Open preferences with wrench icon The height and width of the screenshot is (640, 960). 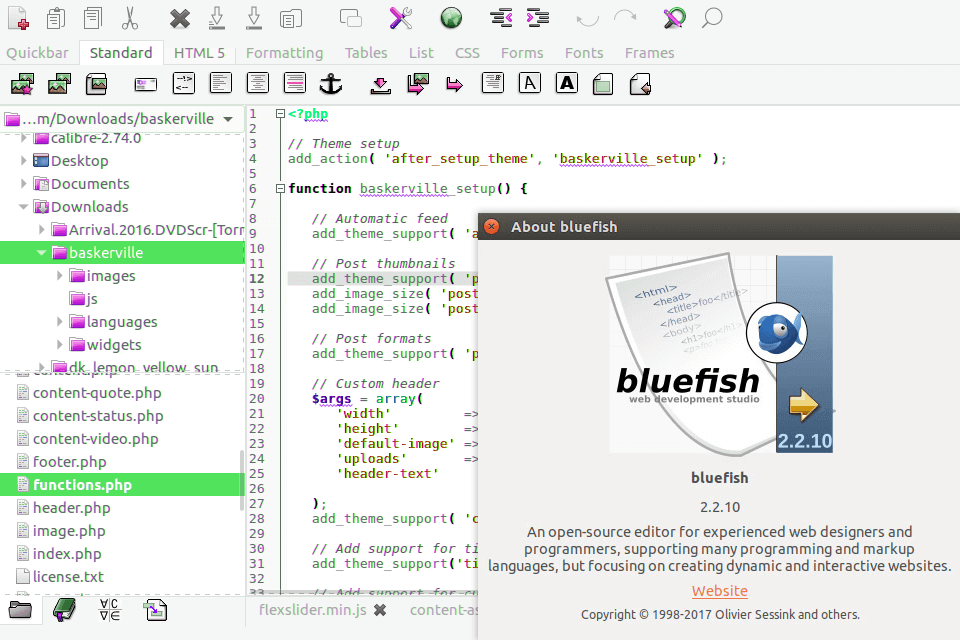click(400, 18)
